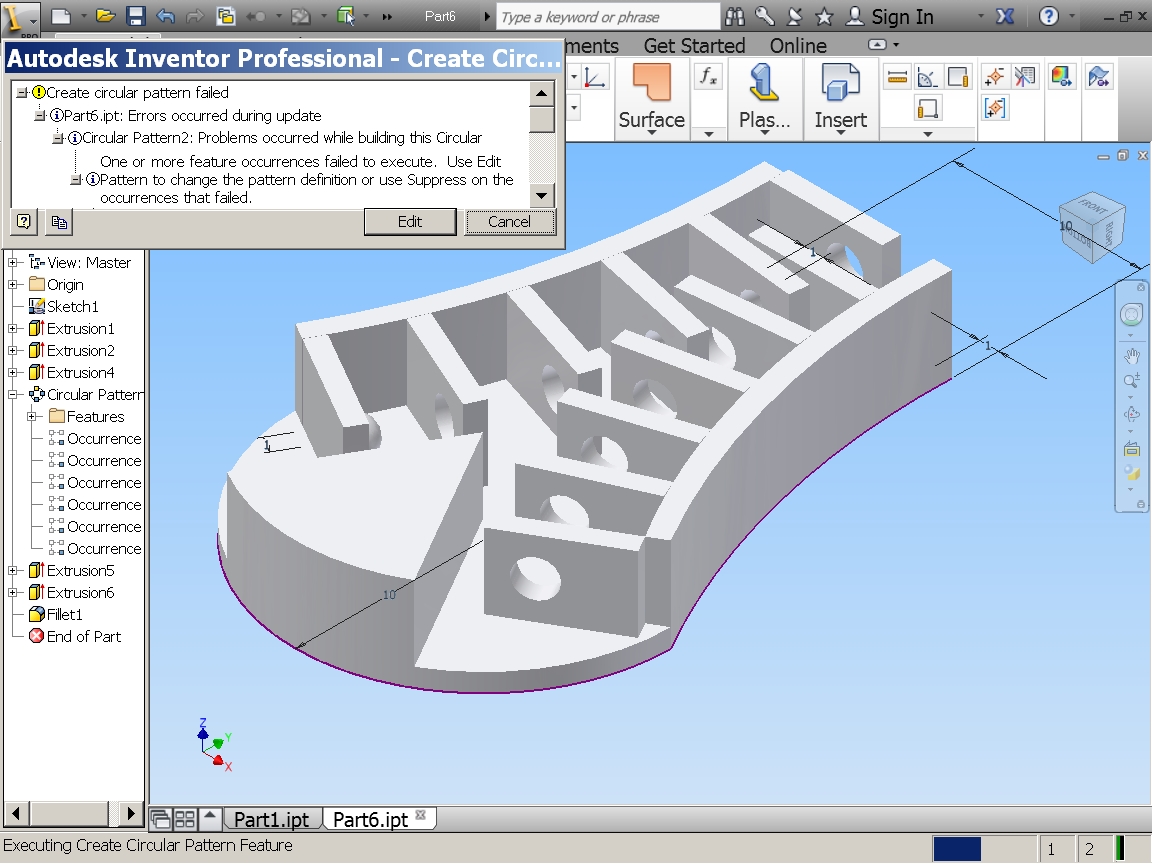The width and height of the screenshot is (1152, 864).
Task: Click the binoculars search icon
Action: coord(735,16)
